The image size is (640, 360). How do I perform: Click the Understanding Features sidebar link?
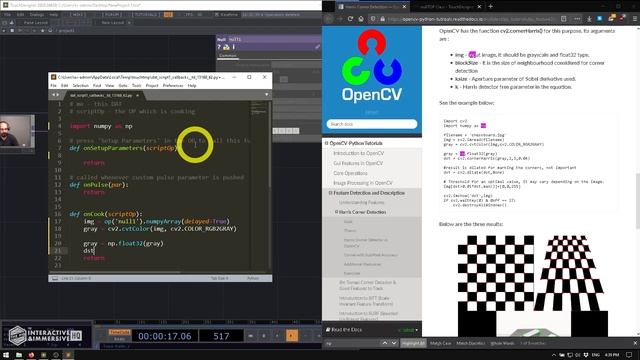(x=361, y=202)
